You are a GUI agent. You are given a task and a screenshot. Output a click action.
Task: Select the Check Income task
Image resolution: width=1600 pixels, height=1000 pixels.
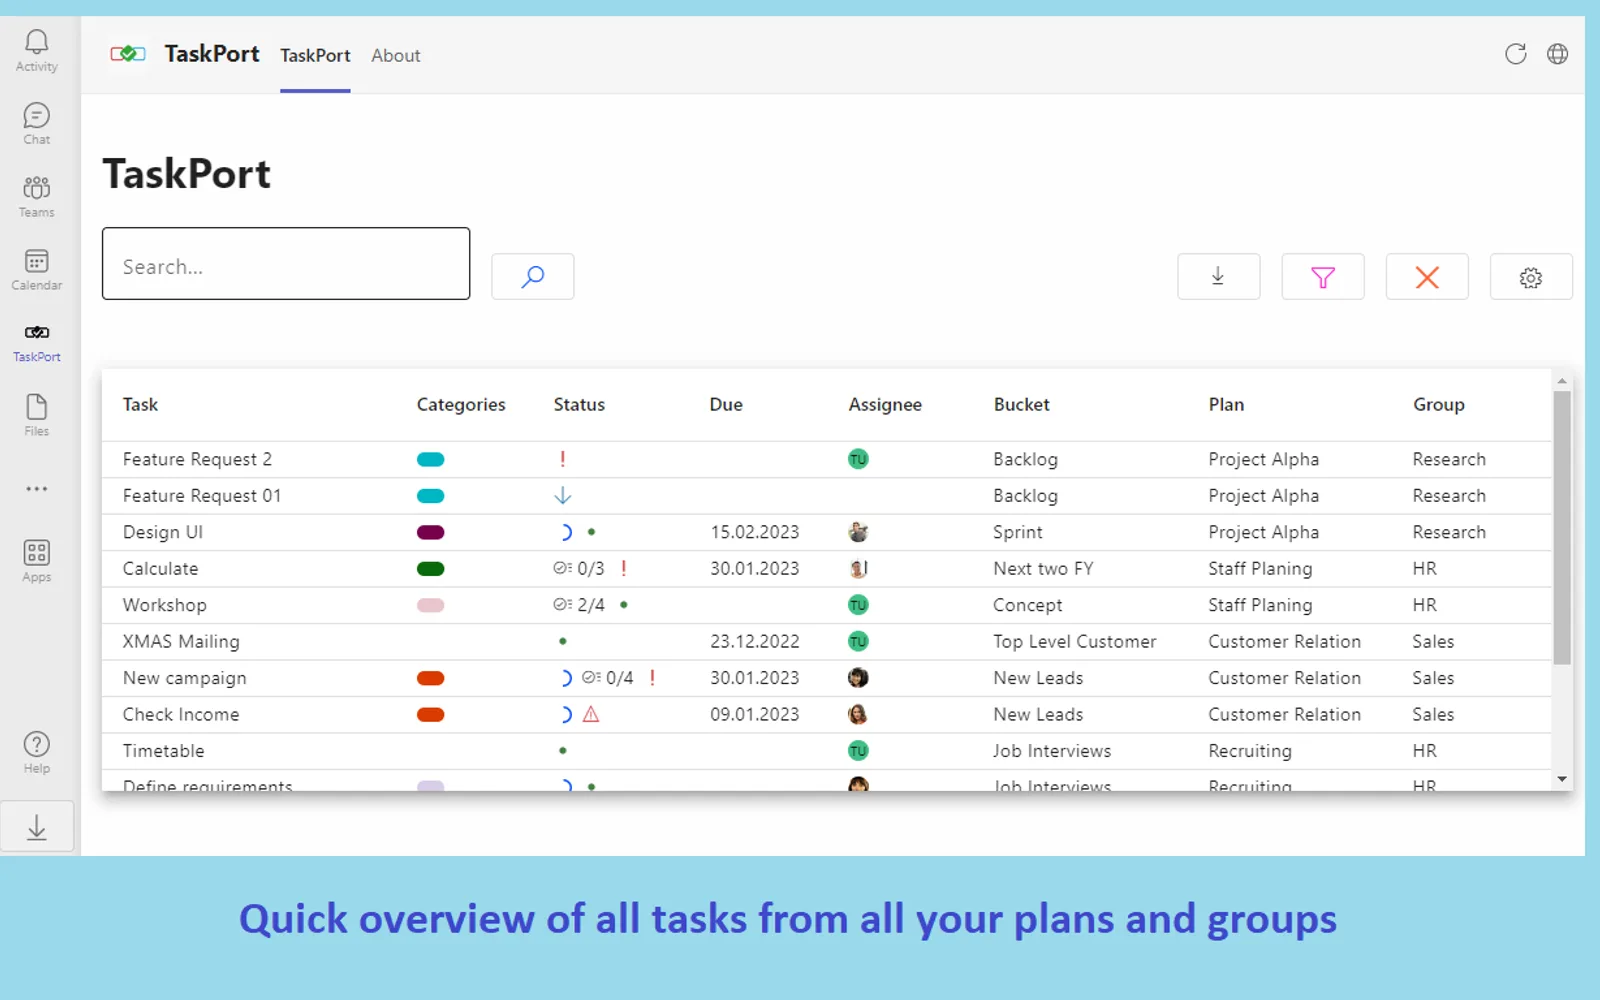point(181,715)
